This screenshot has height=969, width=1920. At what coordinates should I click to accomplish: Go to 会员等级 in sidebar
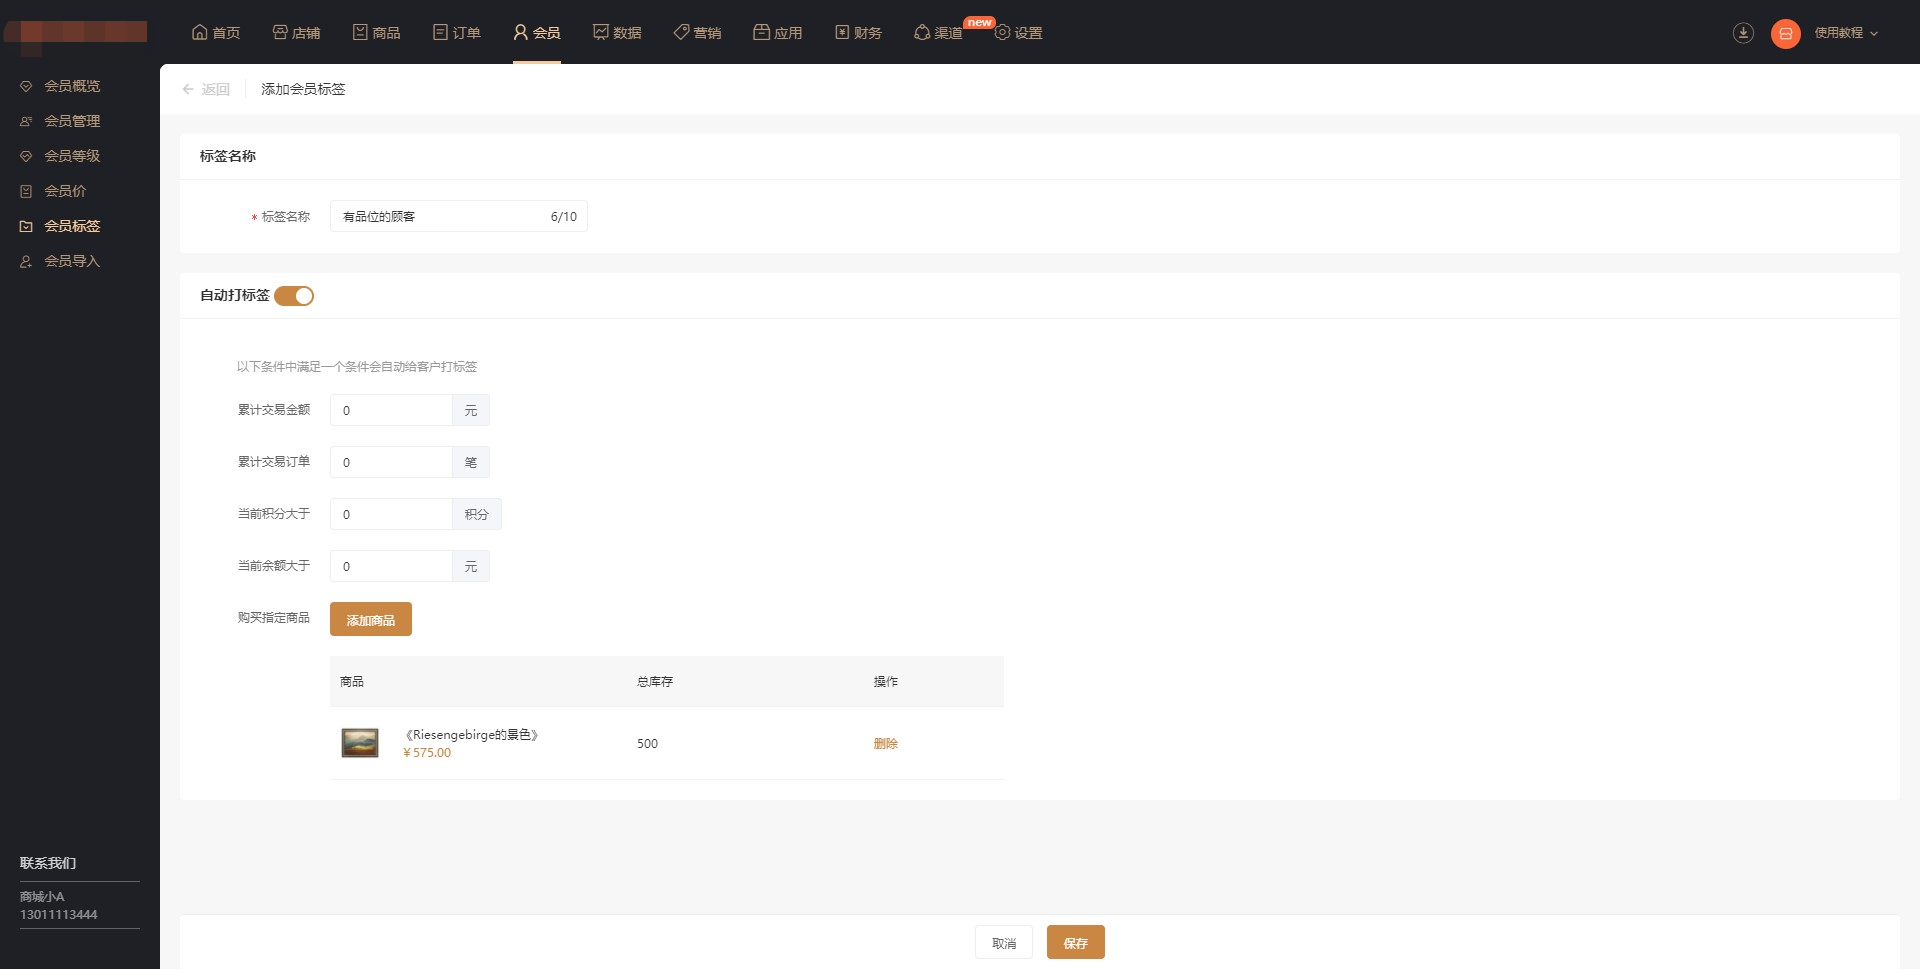72,156
